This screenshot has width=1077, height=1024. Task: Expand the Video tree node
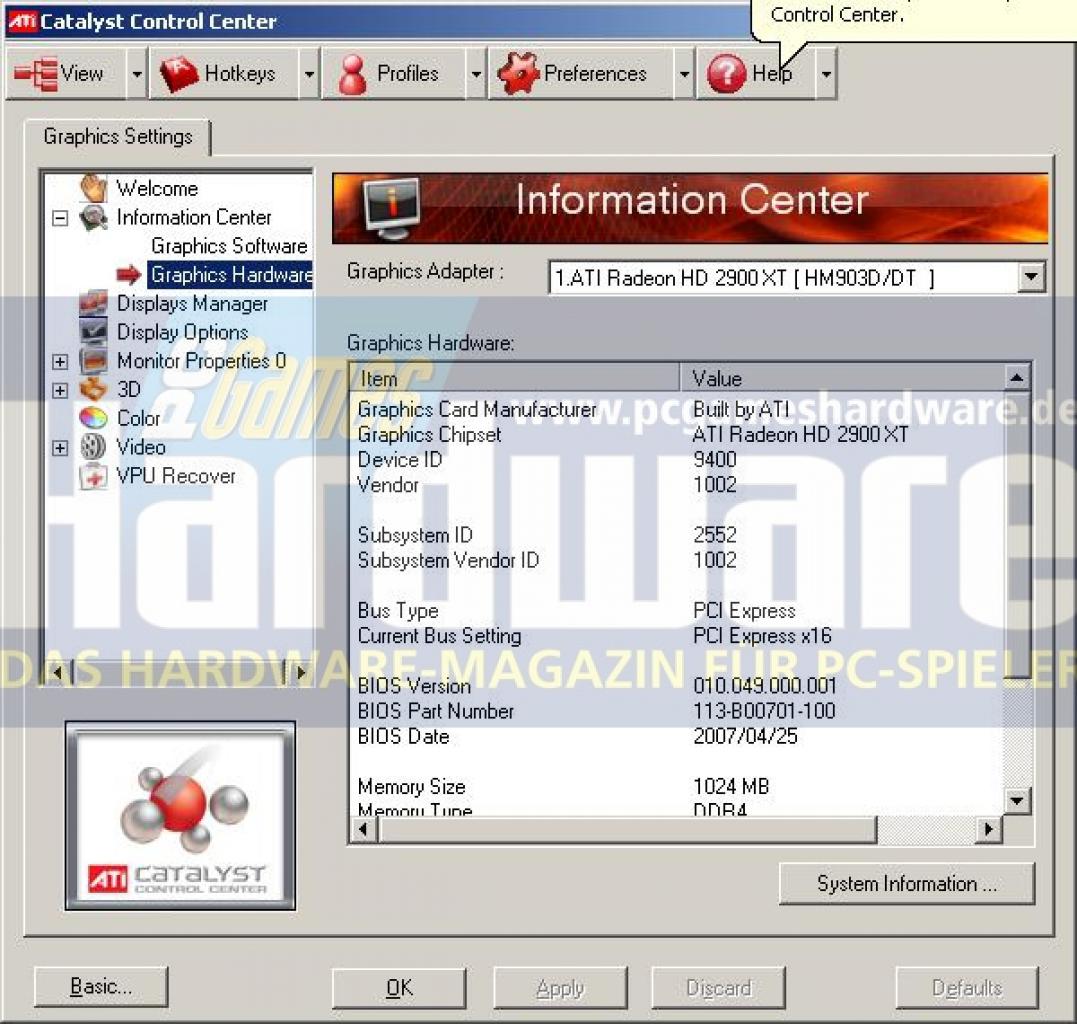(60, 448)
